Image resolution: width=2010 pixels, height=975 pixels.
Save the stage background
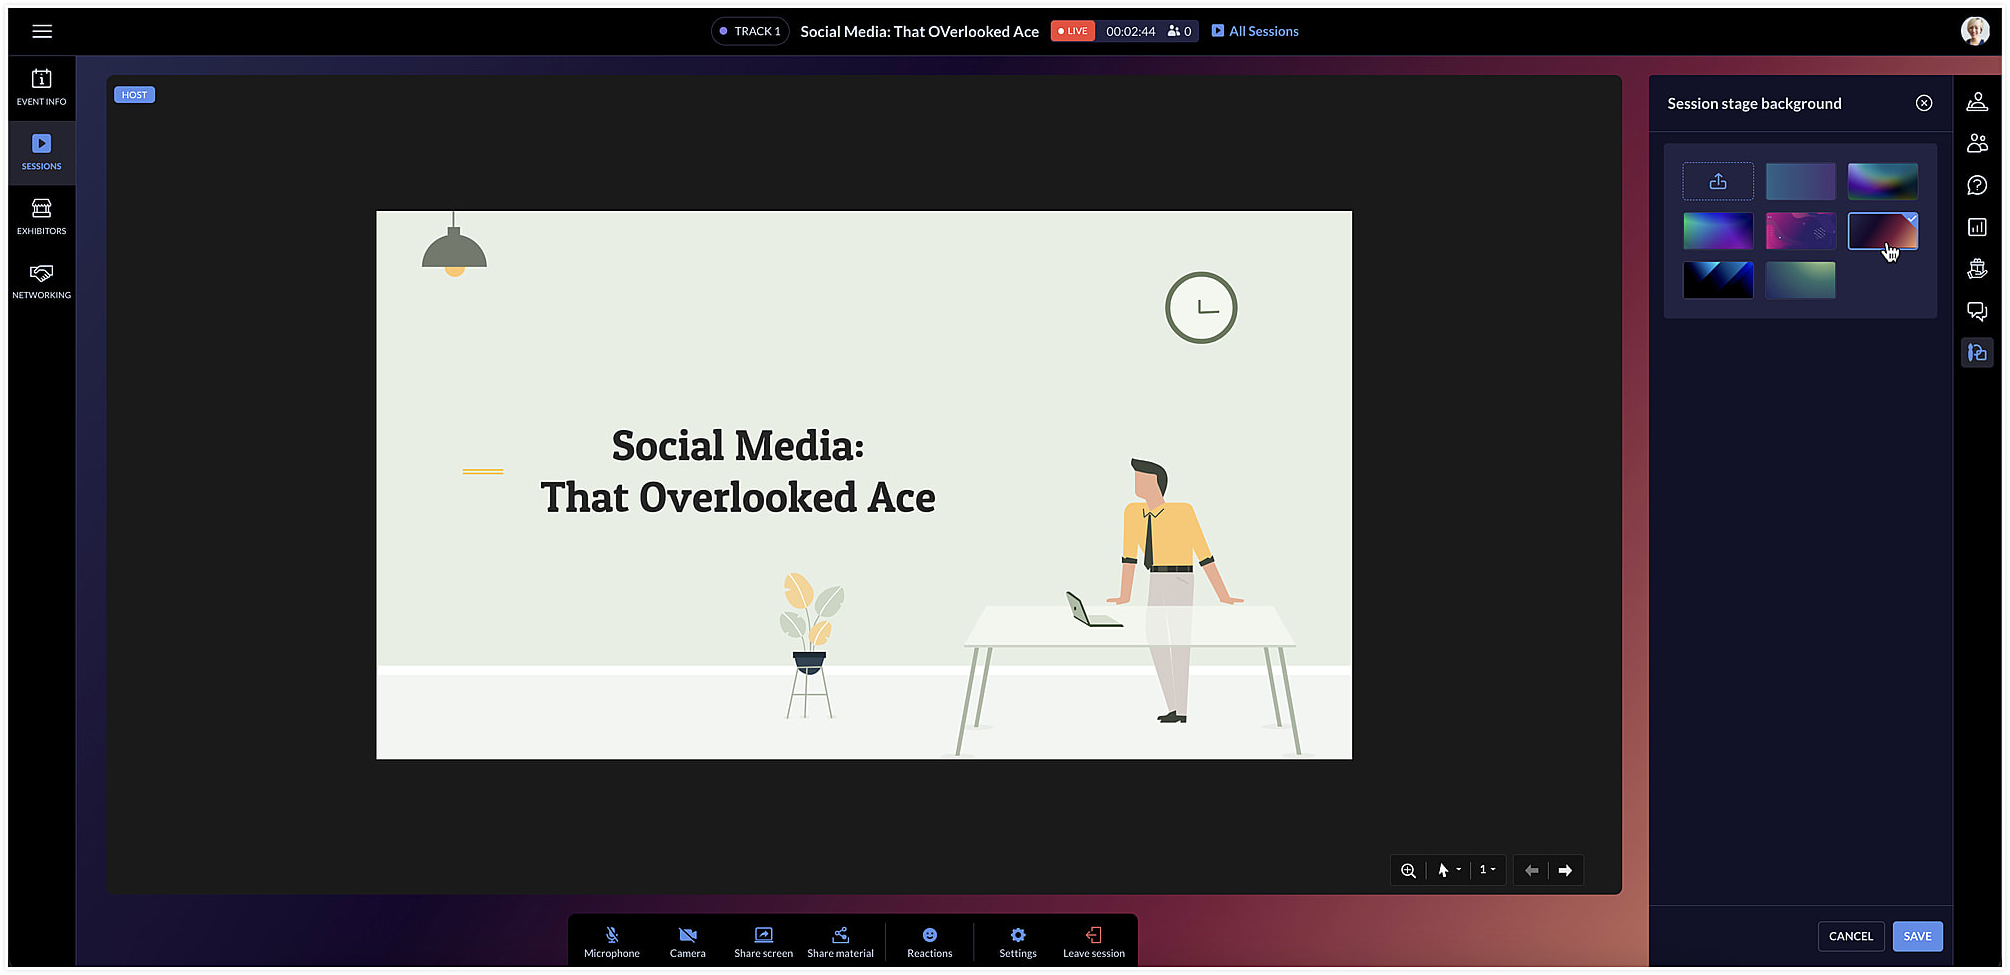tap(1917, 936)
